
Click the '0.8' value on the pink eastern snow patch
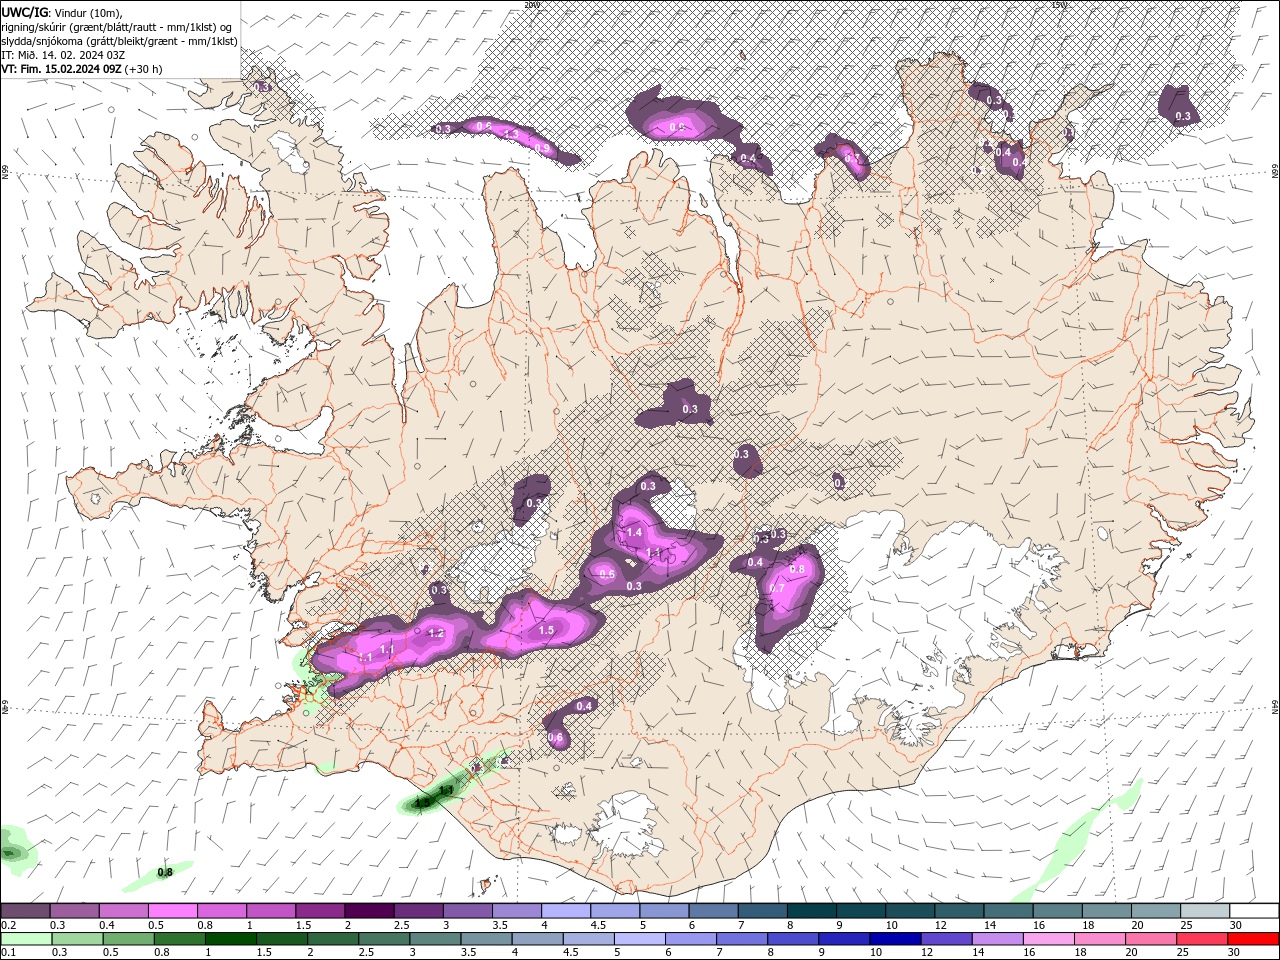point(797,569)
